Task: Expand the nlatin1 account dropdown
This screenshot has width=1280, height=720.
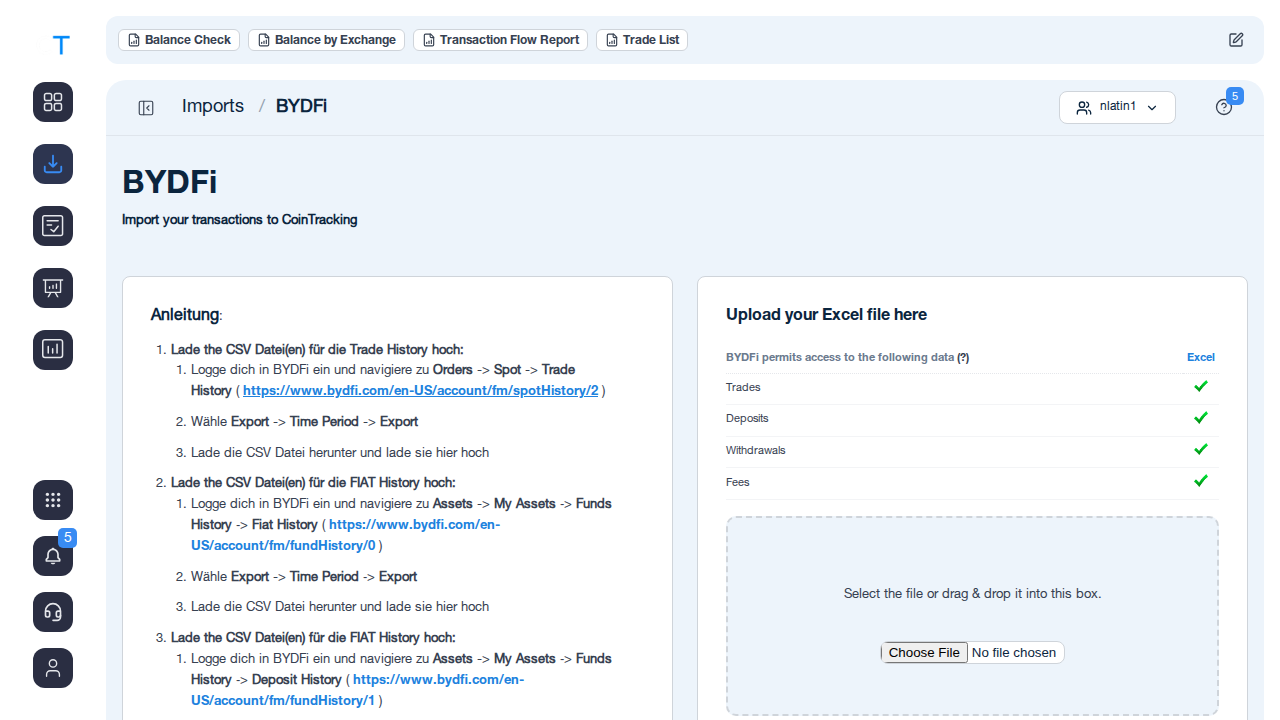Action: point(1117,107)
